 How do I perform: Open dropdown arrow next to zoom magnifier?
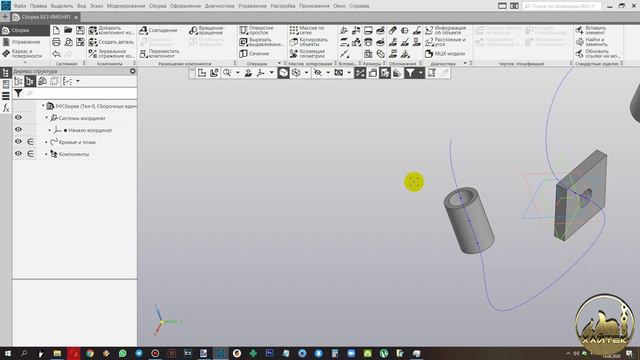[x=238, y=73]
